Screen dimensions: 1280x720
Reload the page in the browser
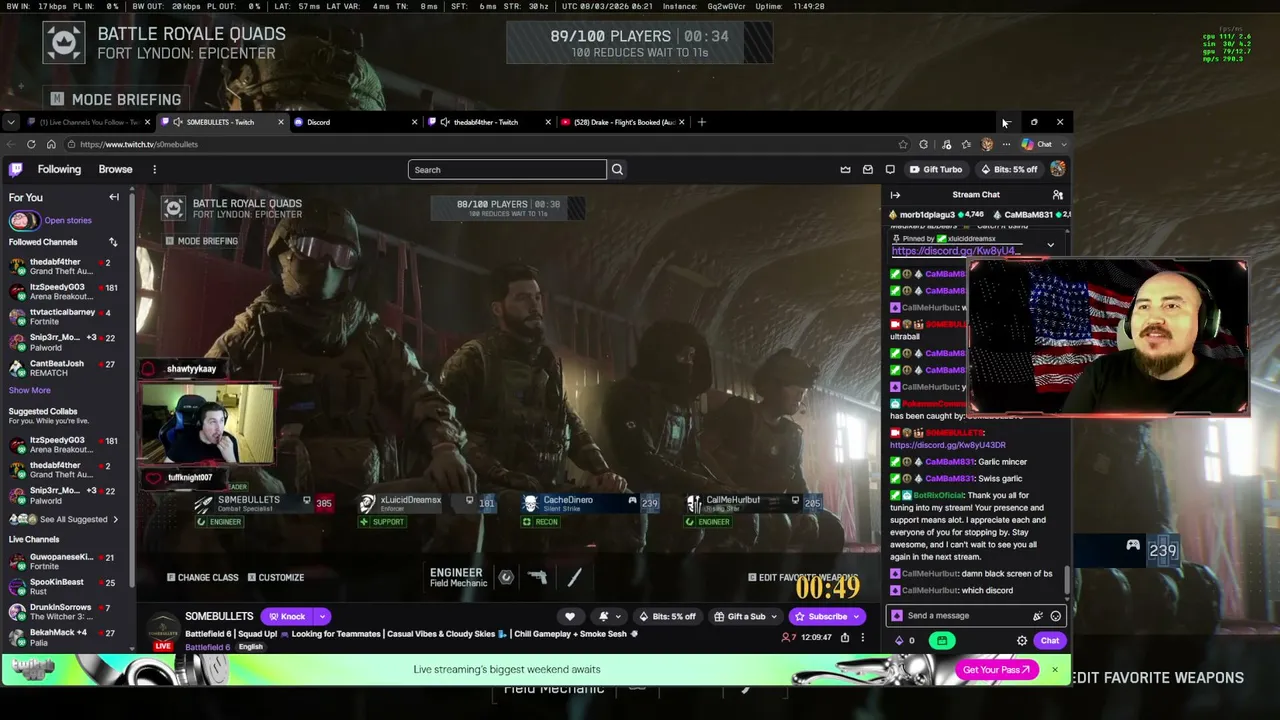pos(31,144)
